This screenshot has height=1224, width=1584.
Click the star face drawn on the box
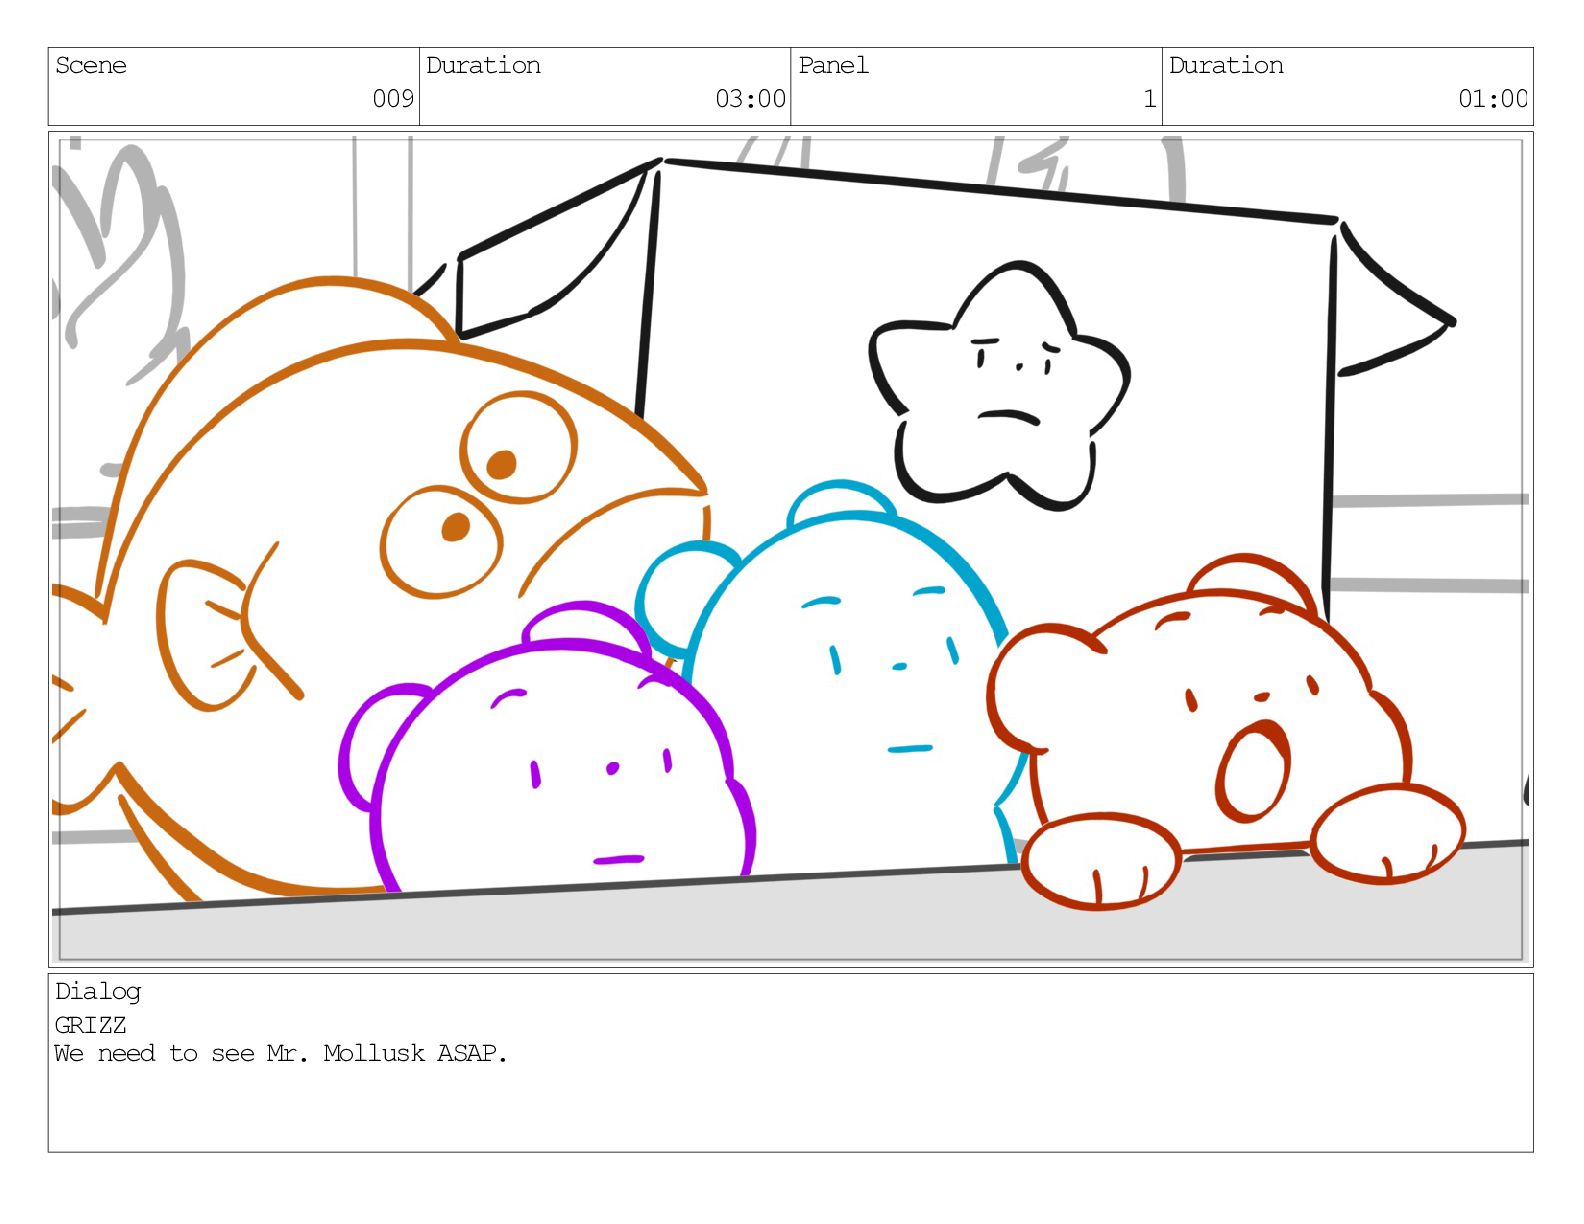(999, 386)
